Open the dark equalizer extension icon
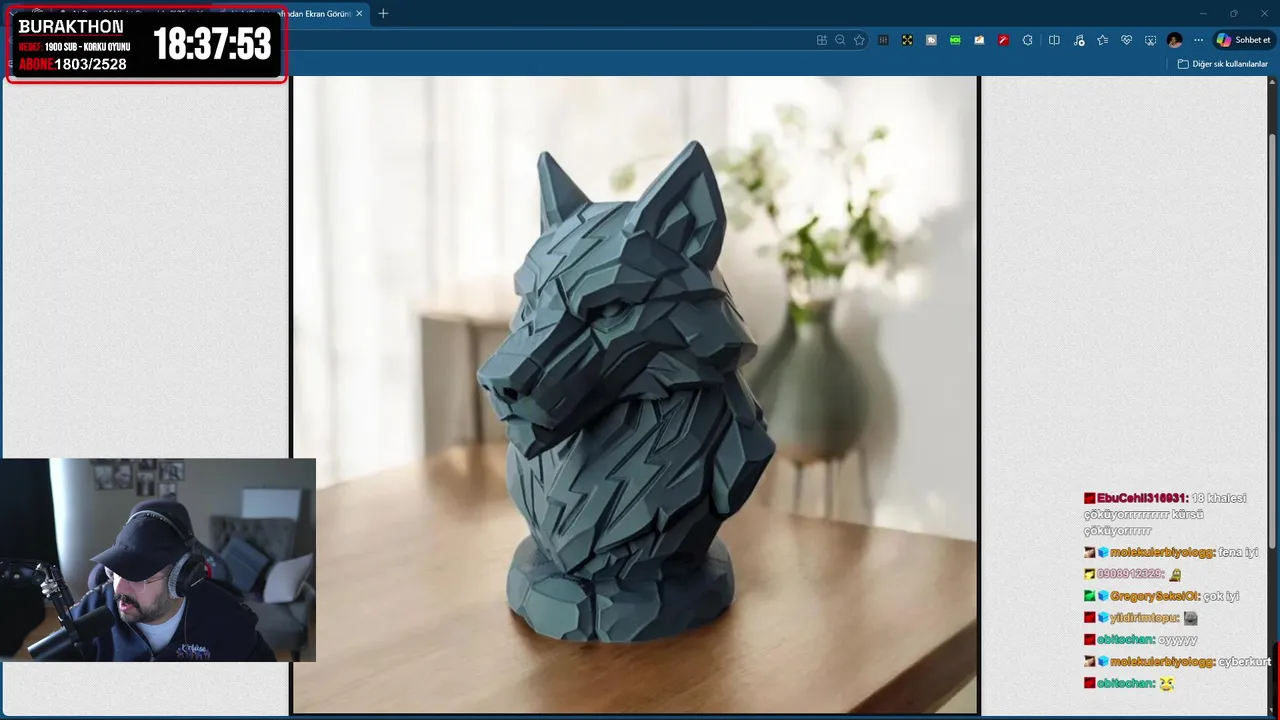Viewport: 1280px width, 720px height. [883, 40]
